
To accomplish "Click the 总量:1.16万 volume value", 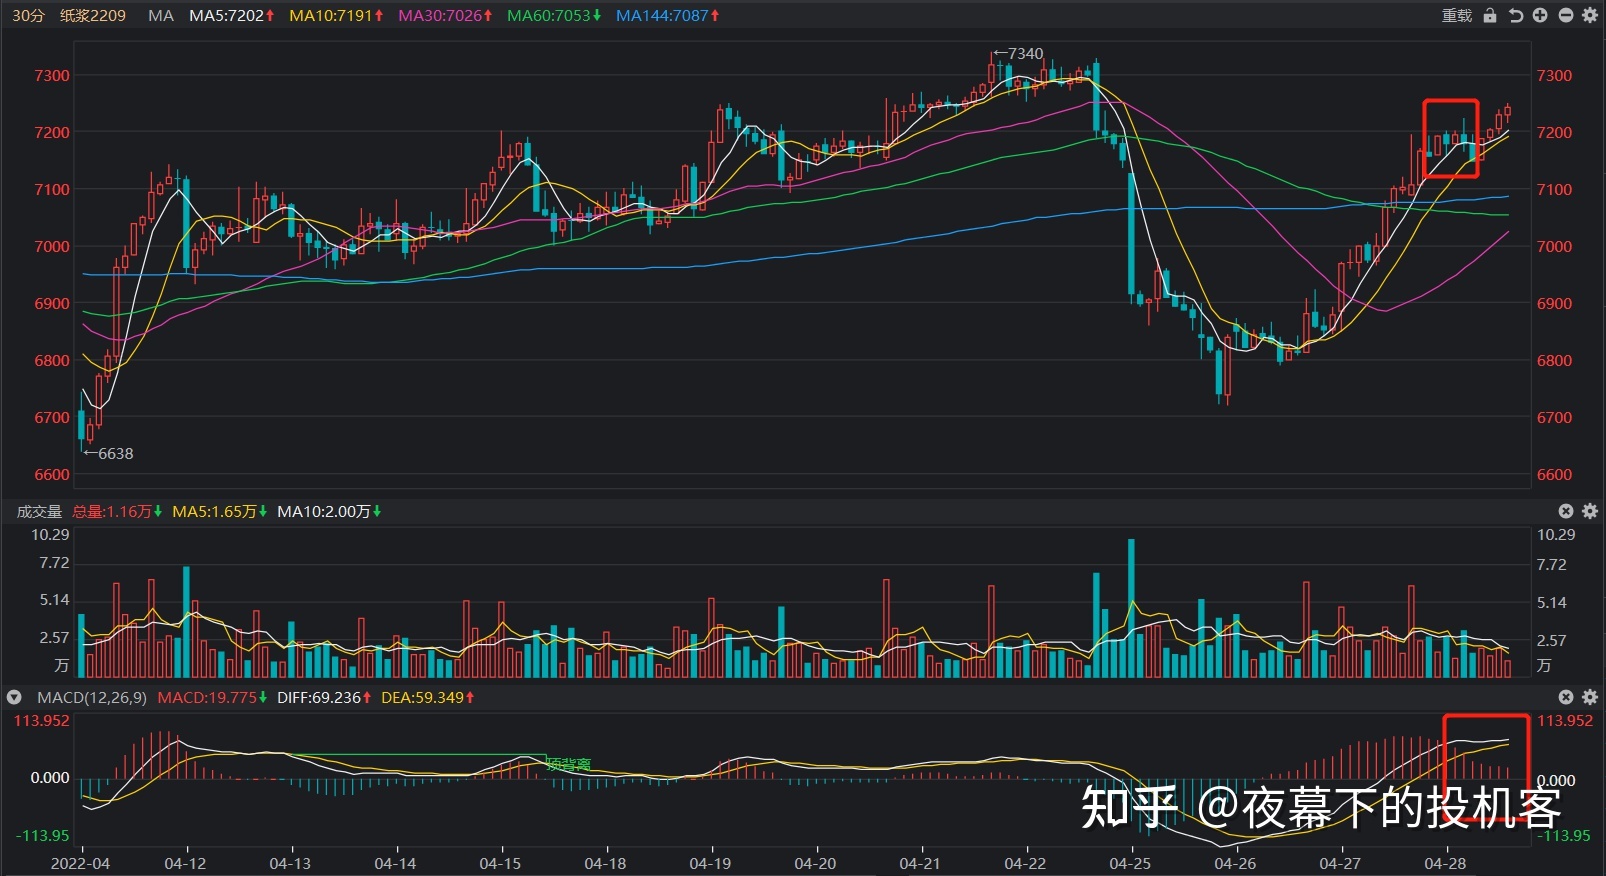I will click(x=117, y=511).
